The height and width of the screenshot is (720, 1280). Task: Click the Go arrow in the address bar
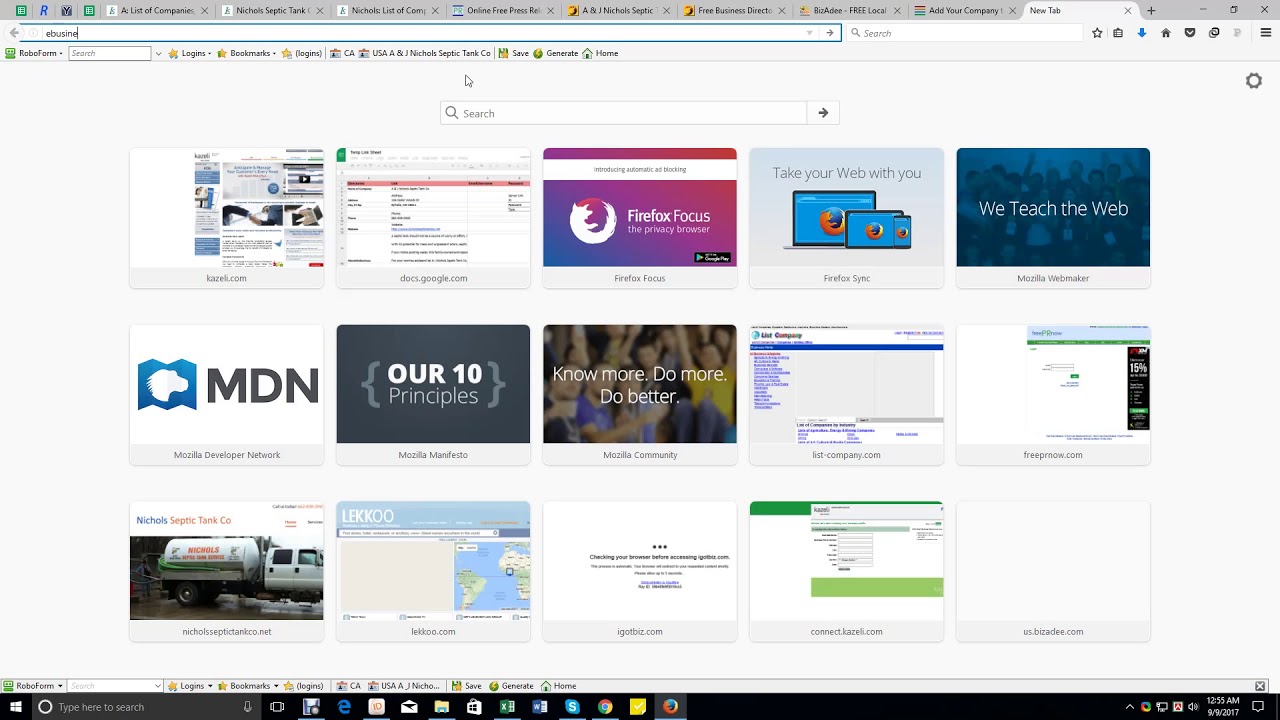coord(829,33)
